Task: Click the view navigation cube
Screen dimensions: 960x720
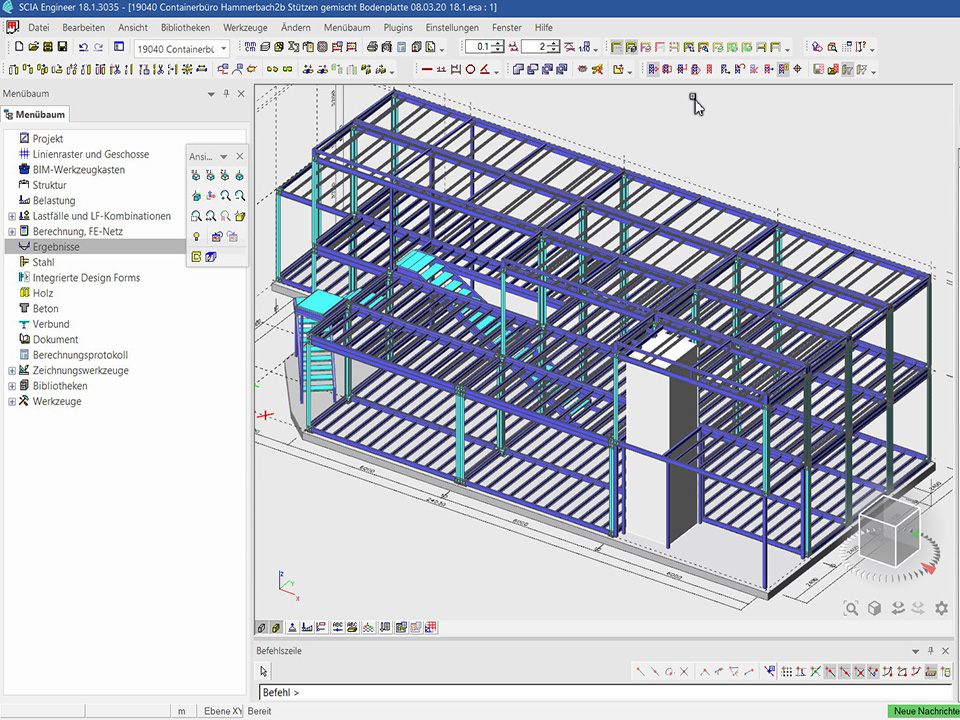Action: pos(888,531)
